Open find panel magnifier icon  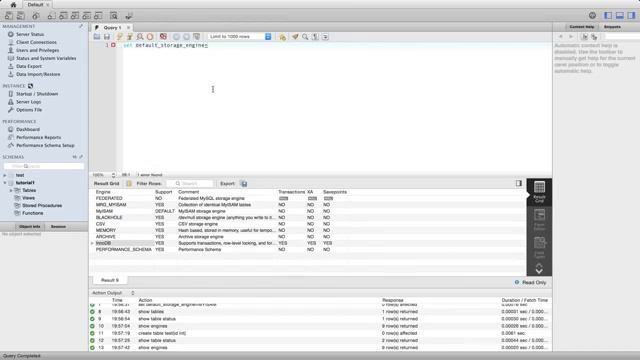(x=305, y=37)
